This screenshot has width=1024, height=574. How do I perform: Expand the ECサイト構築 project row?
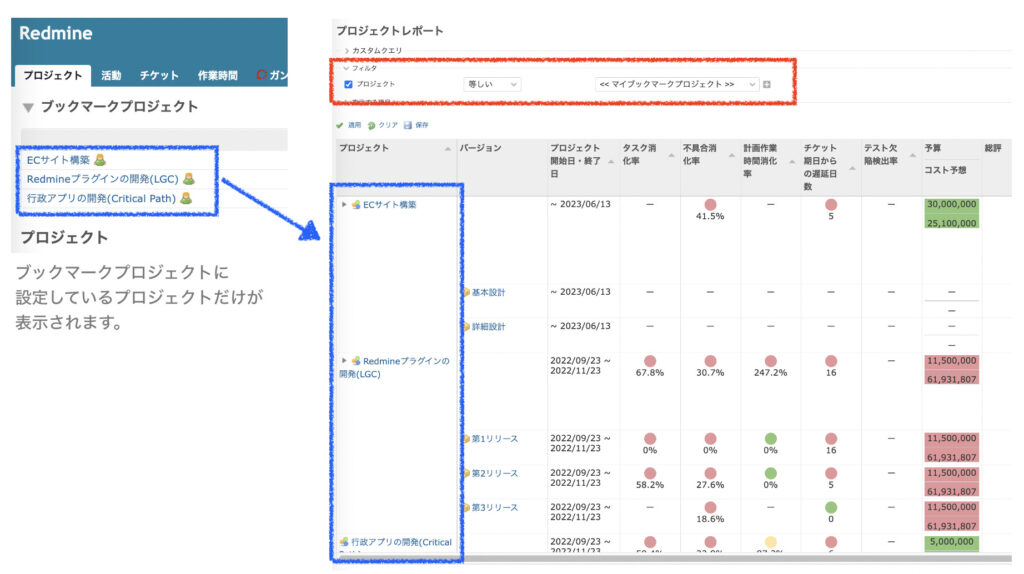pos(345,204)
